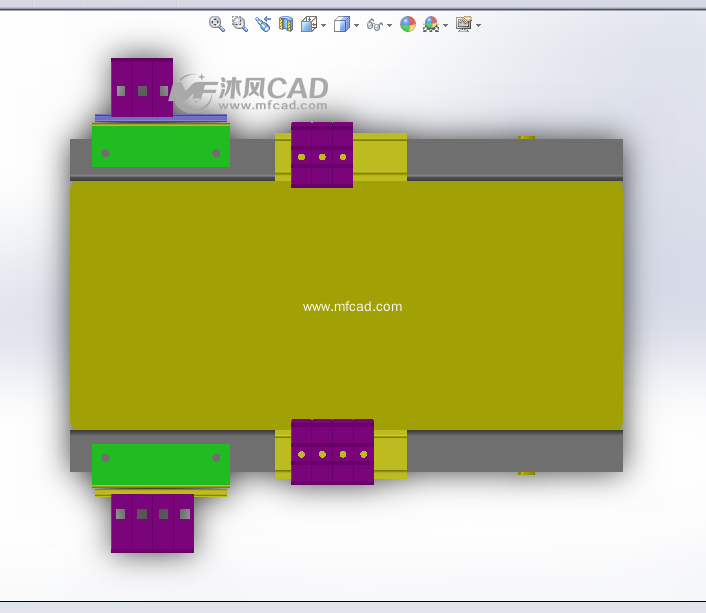
Task: Open the Hide/Show Items dropdown arrow
Action: 389,25
